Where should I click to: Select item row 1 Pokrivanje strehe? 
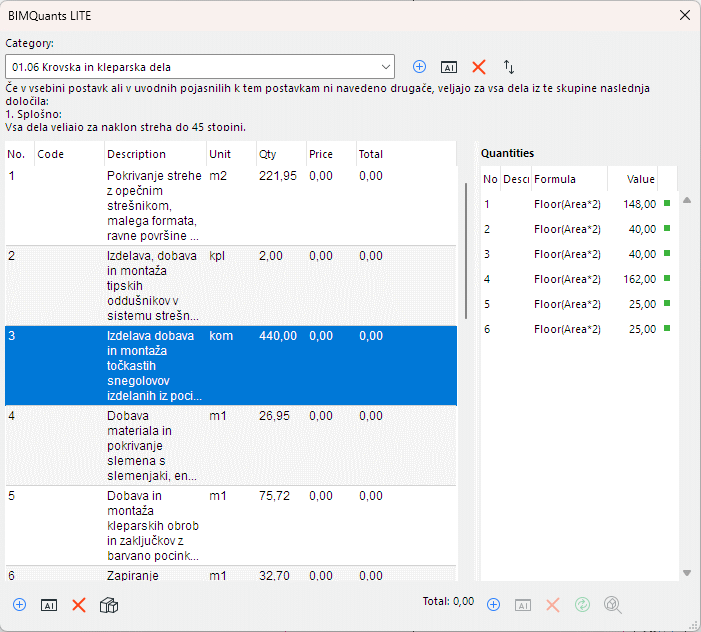[x=231, y=206]
